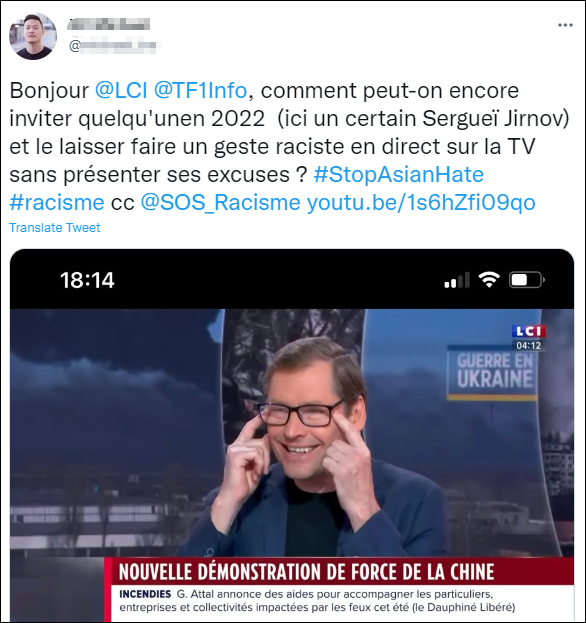The height and width of the screenshot is (623, 586).
Task: Open the tweet author's profile picture
Action: pyautogui.click(x=33, y=36)
